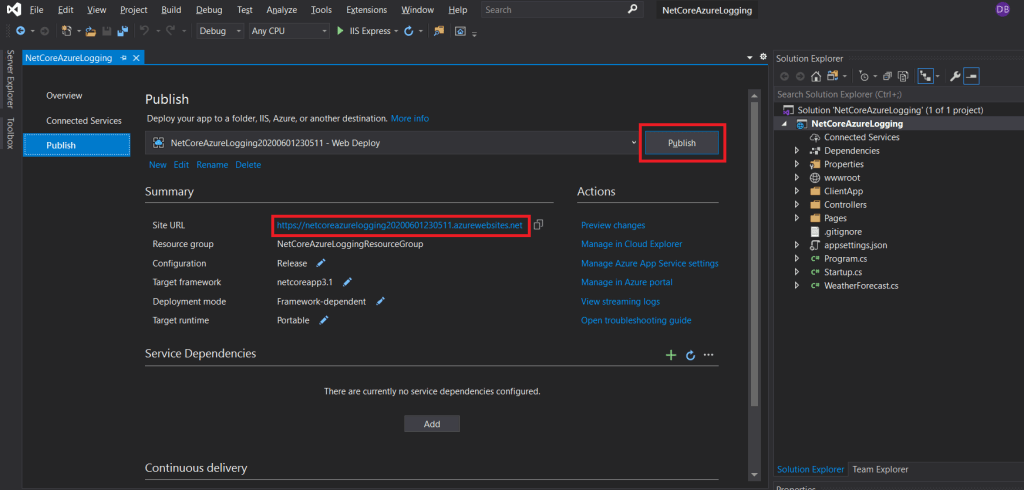Click the green Start debugging arrow
1024x490 pixels.
click(x=340, y=31)
